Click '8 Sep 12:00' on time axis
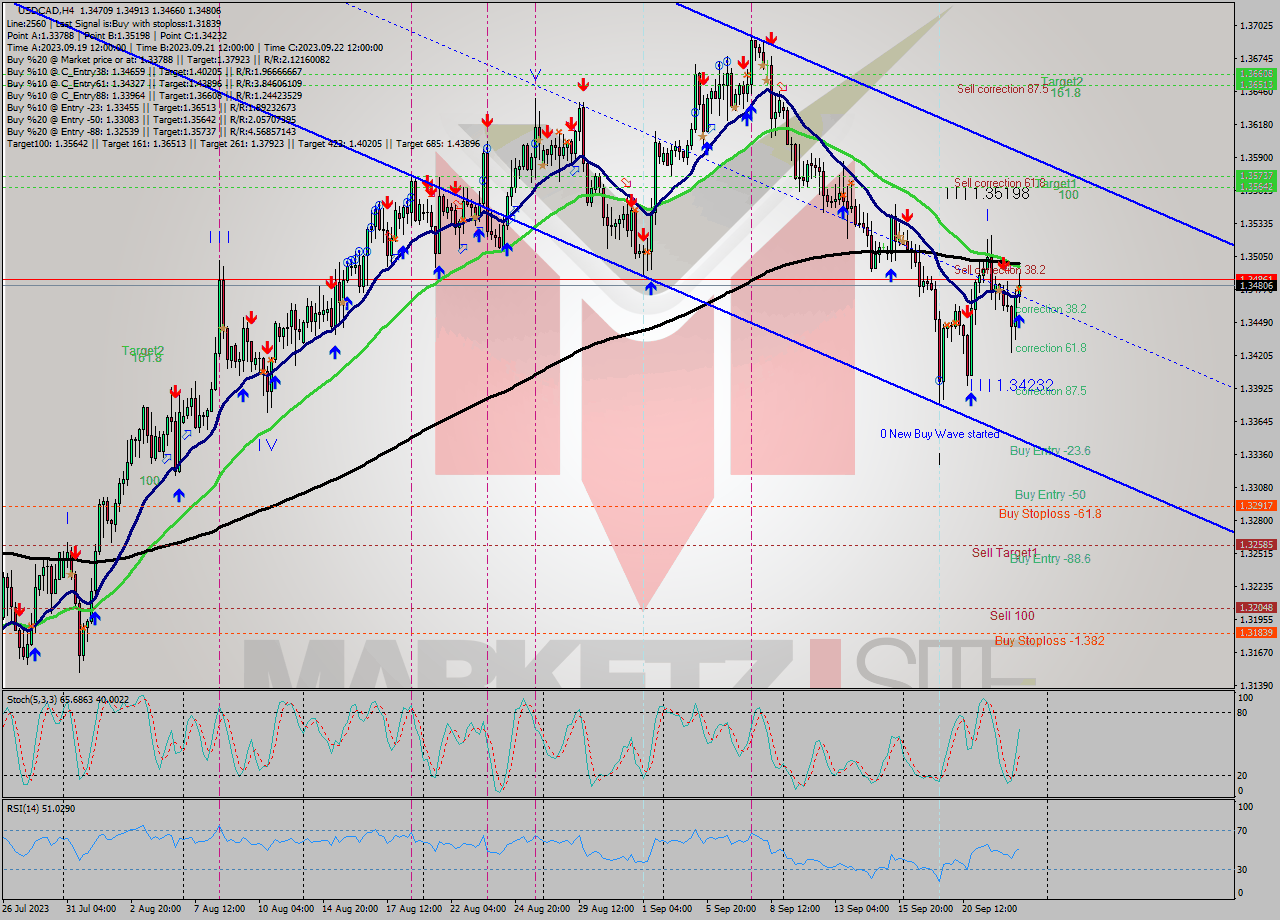1280x920 pixels. tap(795, 909)
